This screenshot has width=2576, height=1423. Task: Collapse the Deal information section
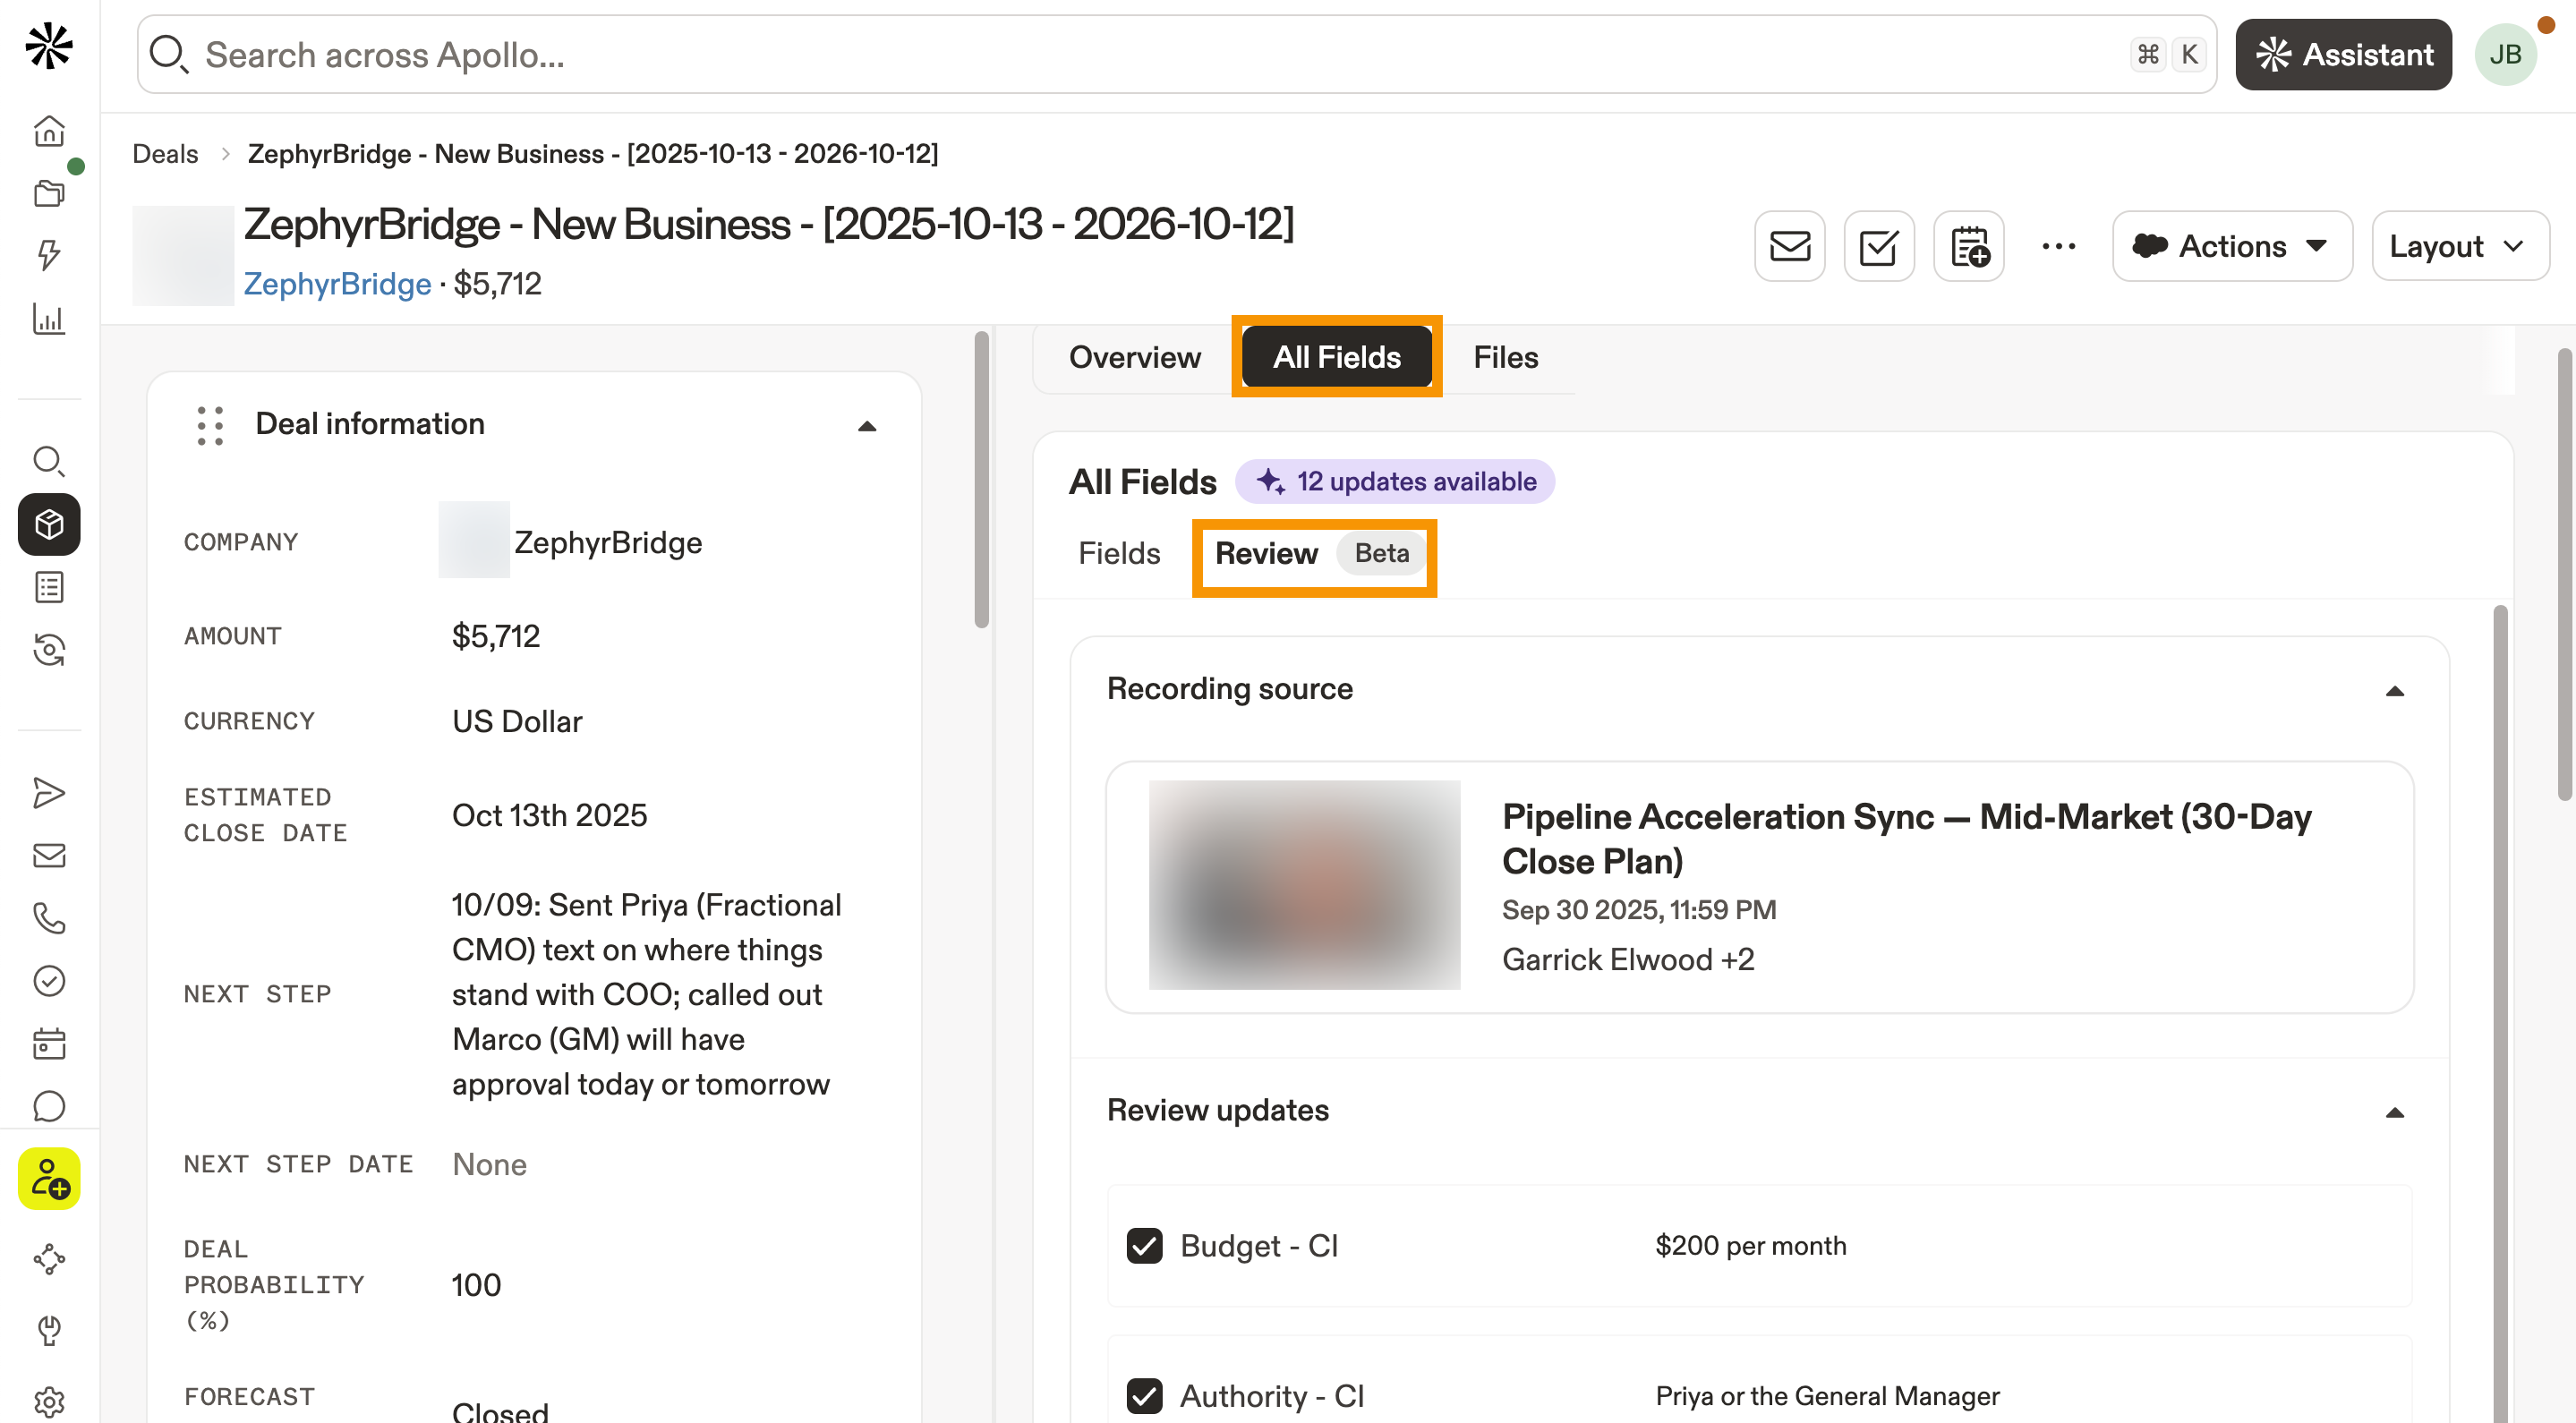[x=867, y=426]
